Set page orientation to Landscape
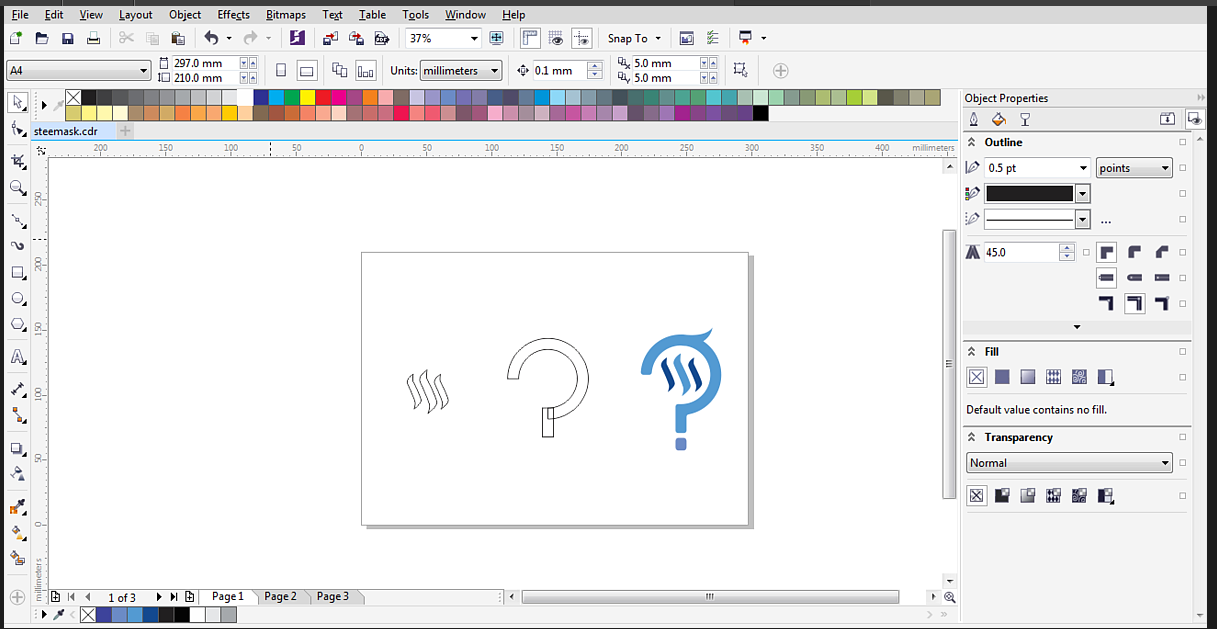This screenshot has width=1217, height=629. (308, 70)
